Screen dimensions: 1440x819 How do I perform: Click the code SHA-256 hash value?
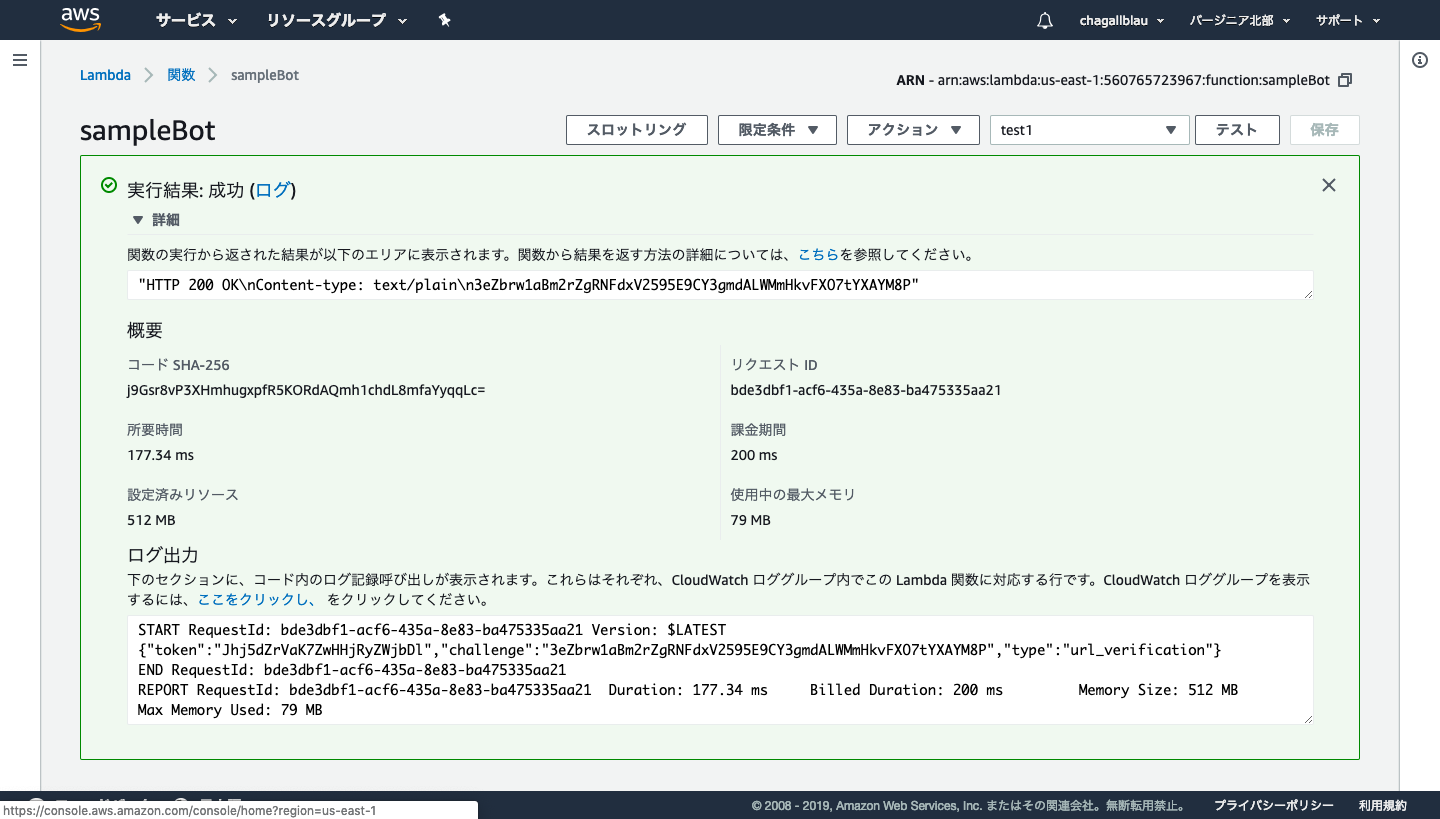coord(306,390)
